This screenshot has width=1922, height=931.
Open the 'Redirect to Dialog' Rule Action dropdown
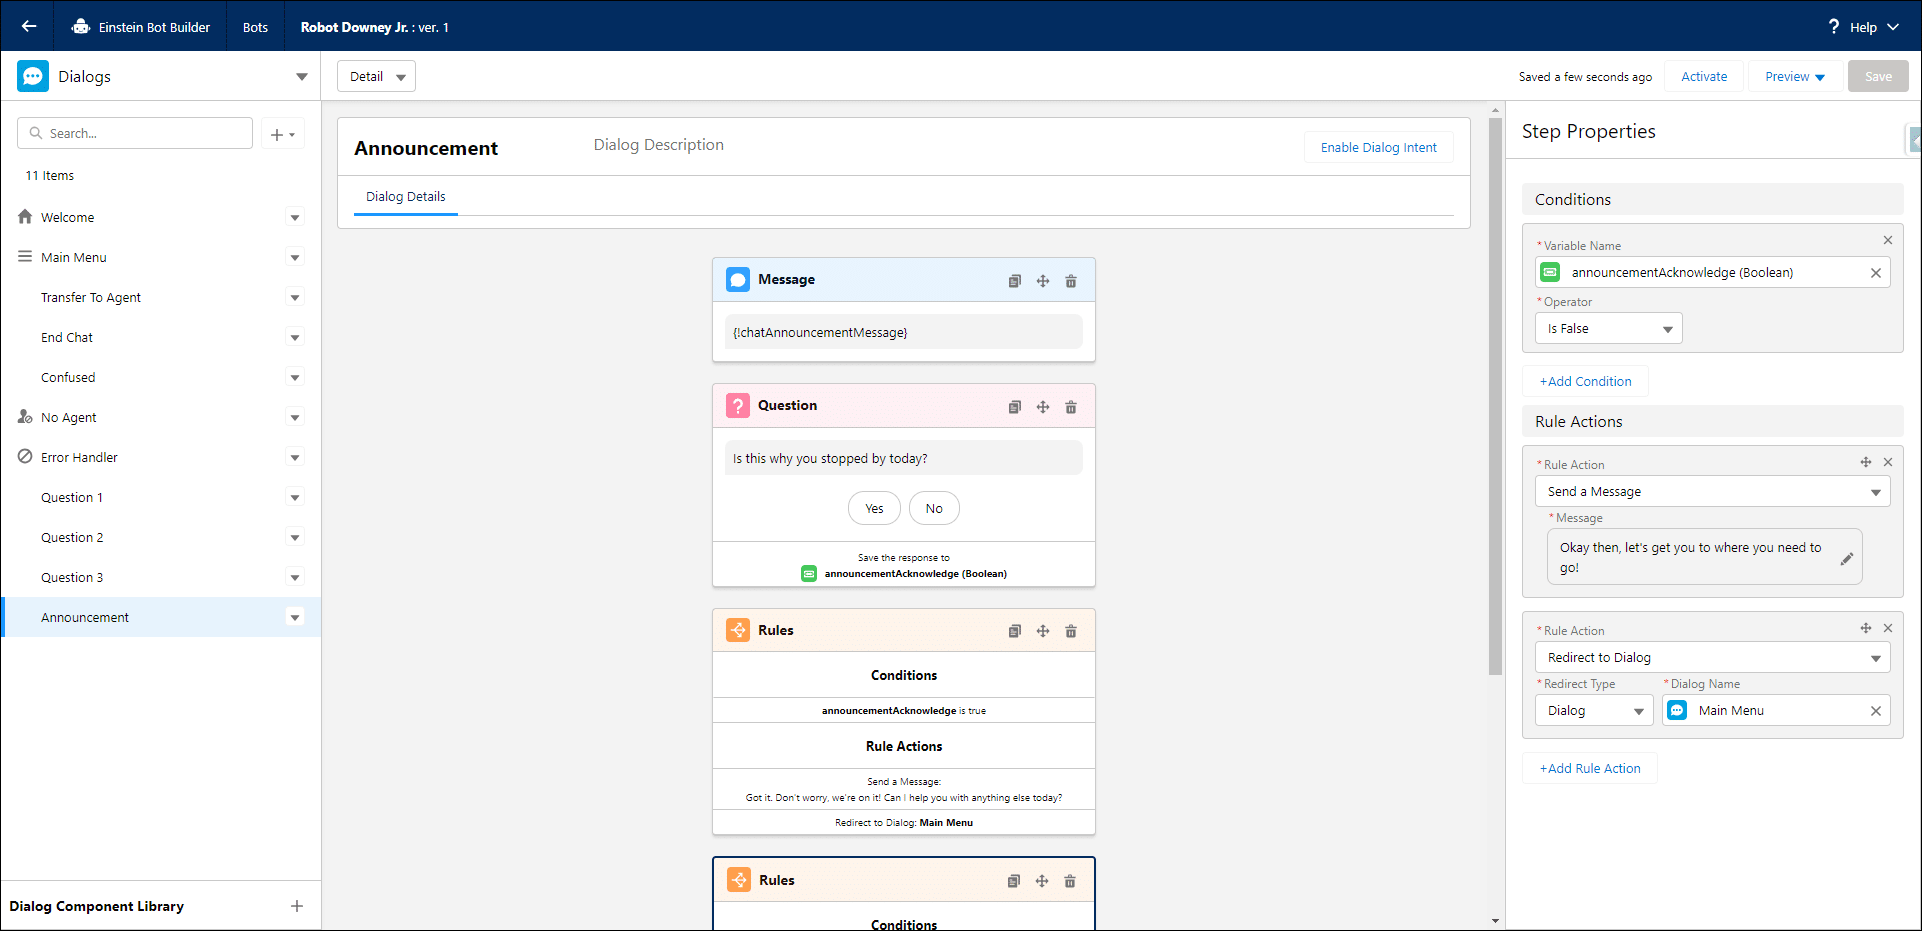[1713, 657]
